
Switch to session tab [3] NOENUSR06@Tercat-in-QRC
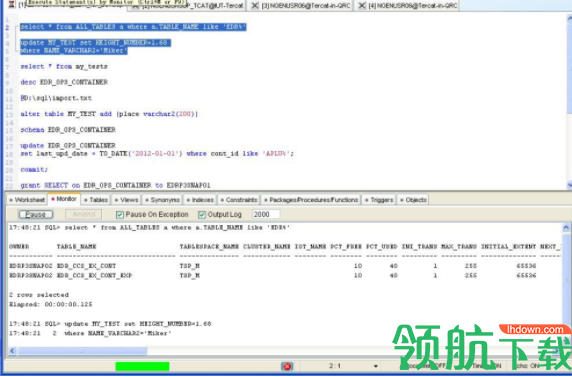(300, 5)
